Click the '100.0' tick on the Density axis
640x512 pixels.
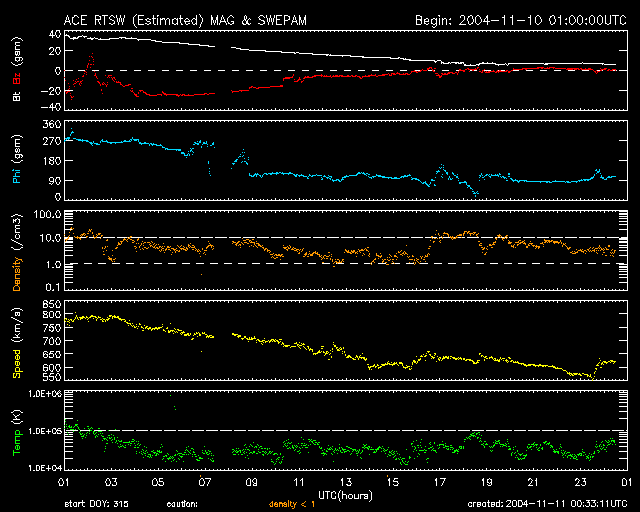(x=48, y=214)
